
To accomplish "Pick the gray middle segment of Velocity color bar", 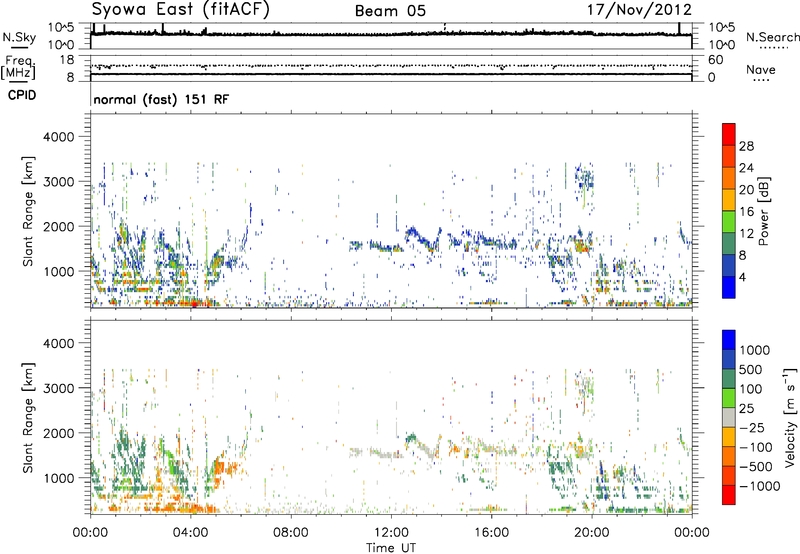I will (729, 417).
